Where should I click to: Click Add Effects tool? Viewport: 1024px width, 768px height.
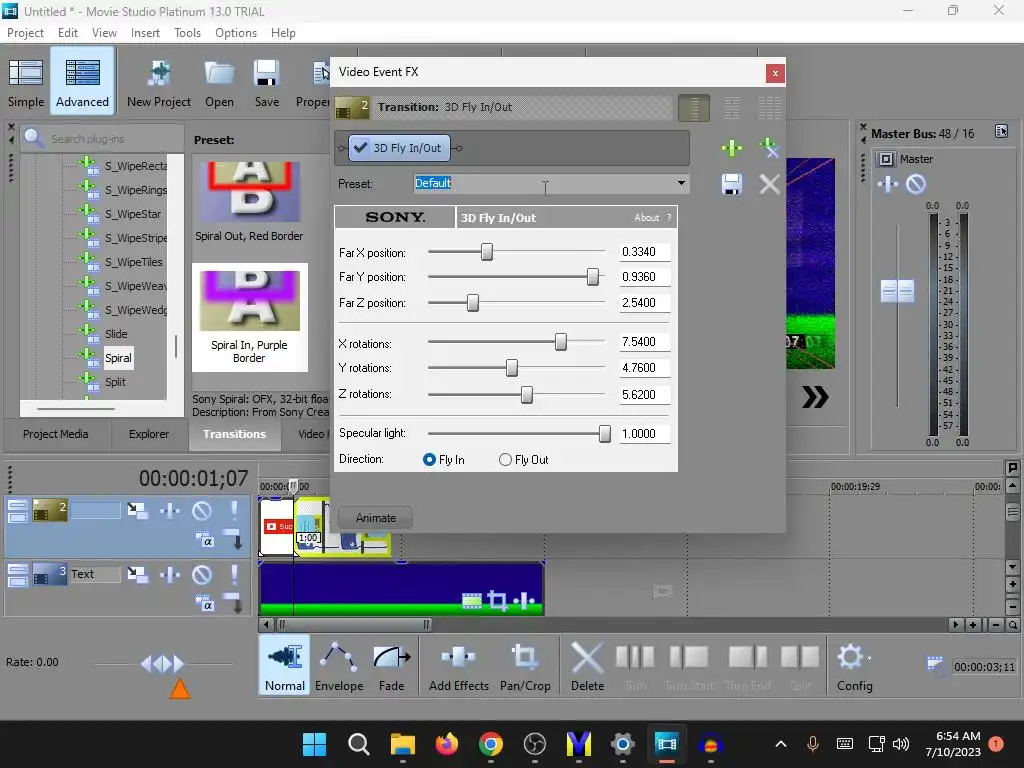click(458, 665)
